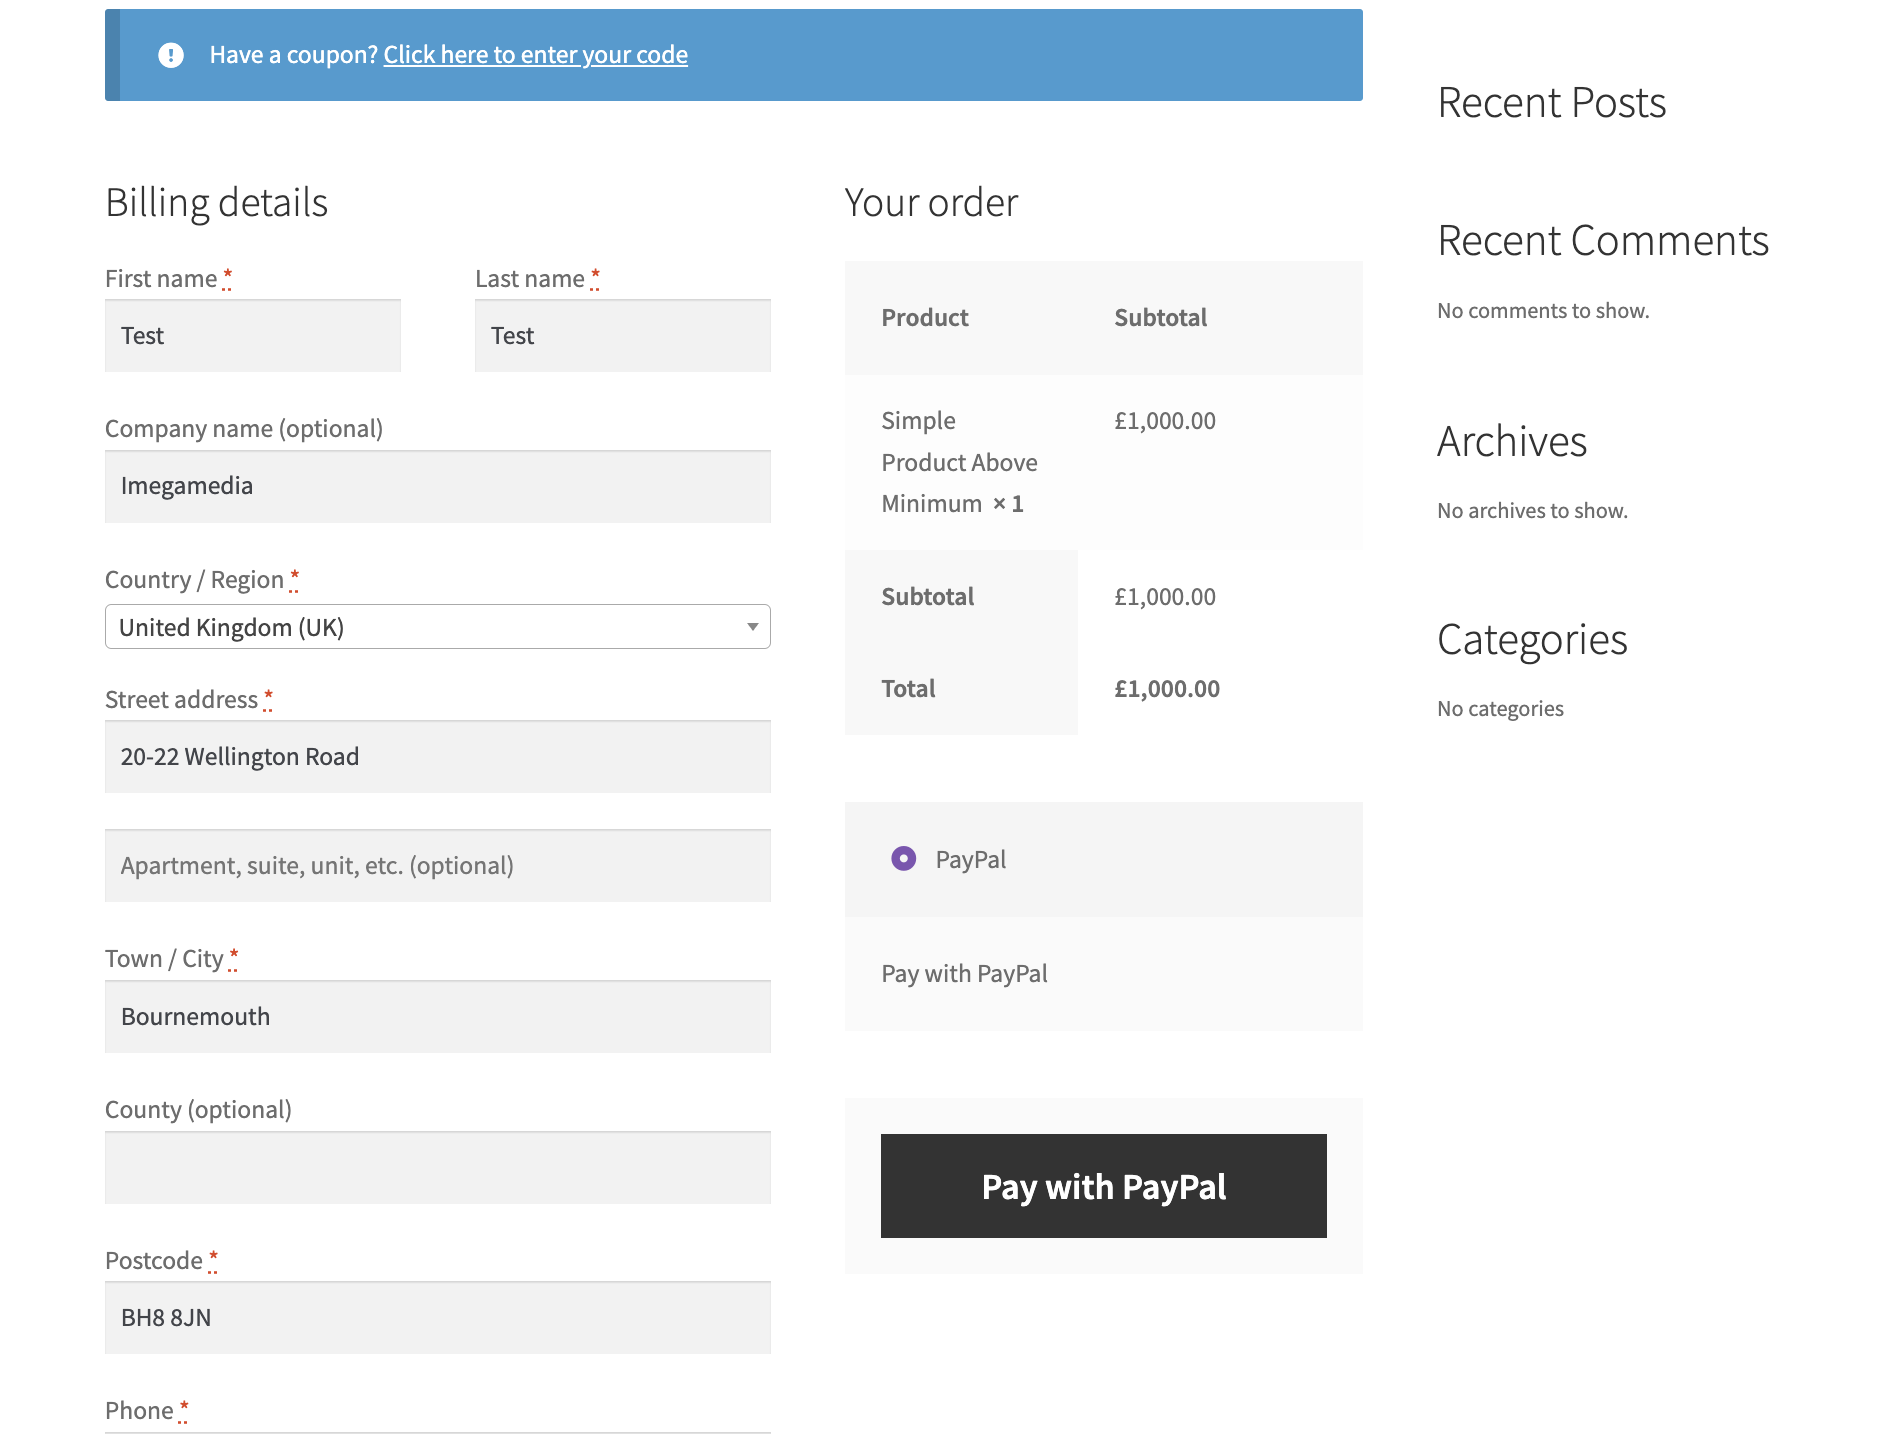The width and height of the screenshot is (1880, 1434).
Task: Click the PayPal payment method label
Action: [971, 860]
